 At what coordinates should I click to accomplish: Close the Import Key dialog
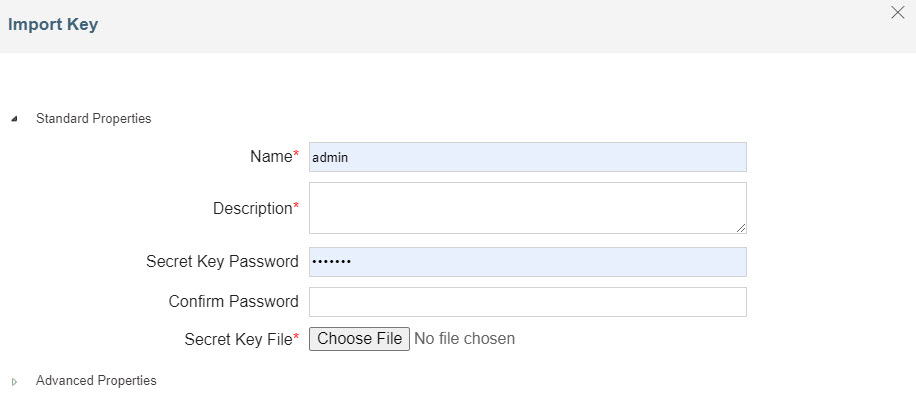(x=897, y=13)
